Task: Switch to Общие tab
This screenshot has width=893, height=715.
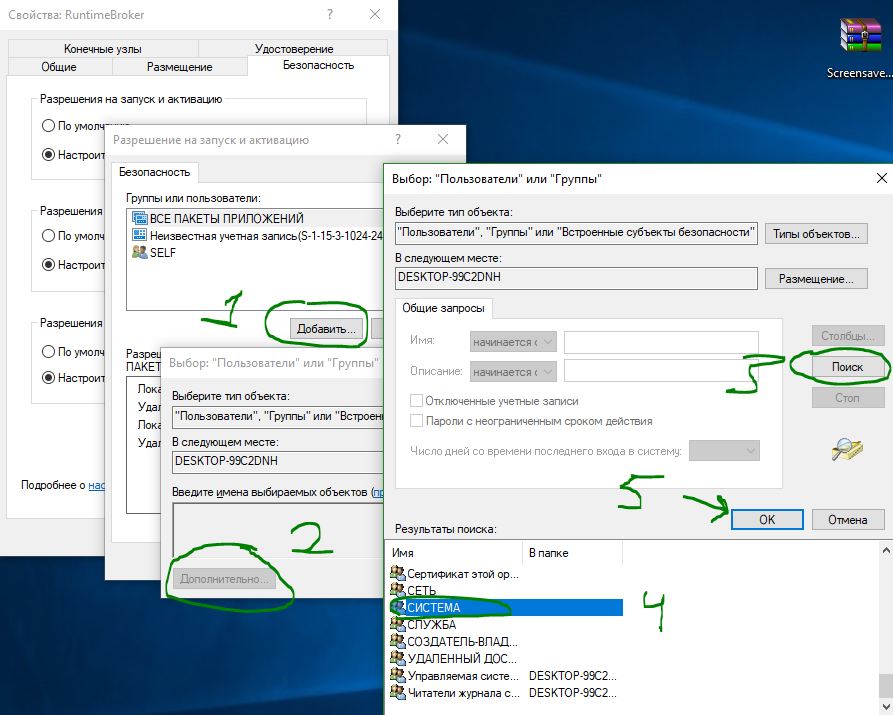Action: point(59,67)
